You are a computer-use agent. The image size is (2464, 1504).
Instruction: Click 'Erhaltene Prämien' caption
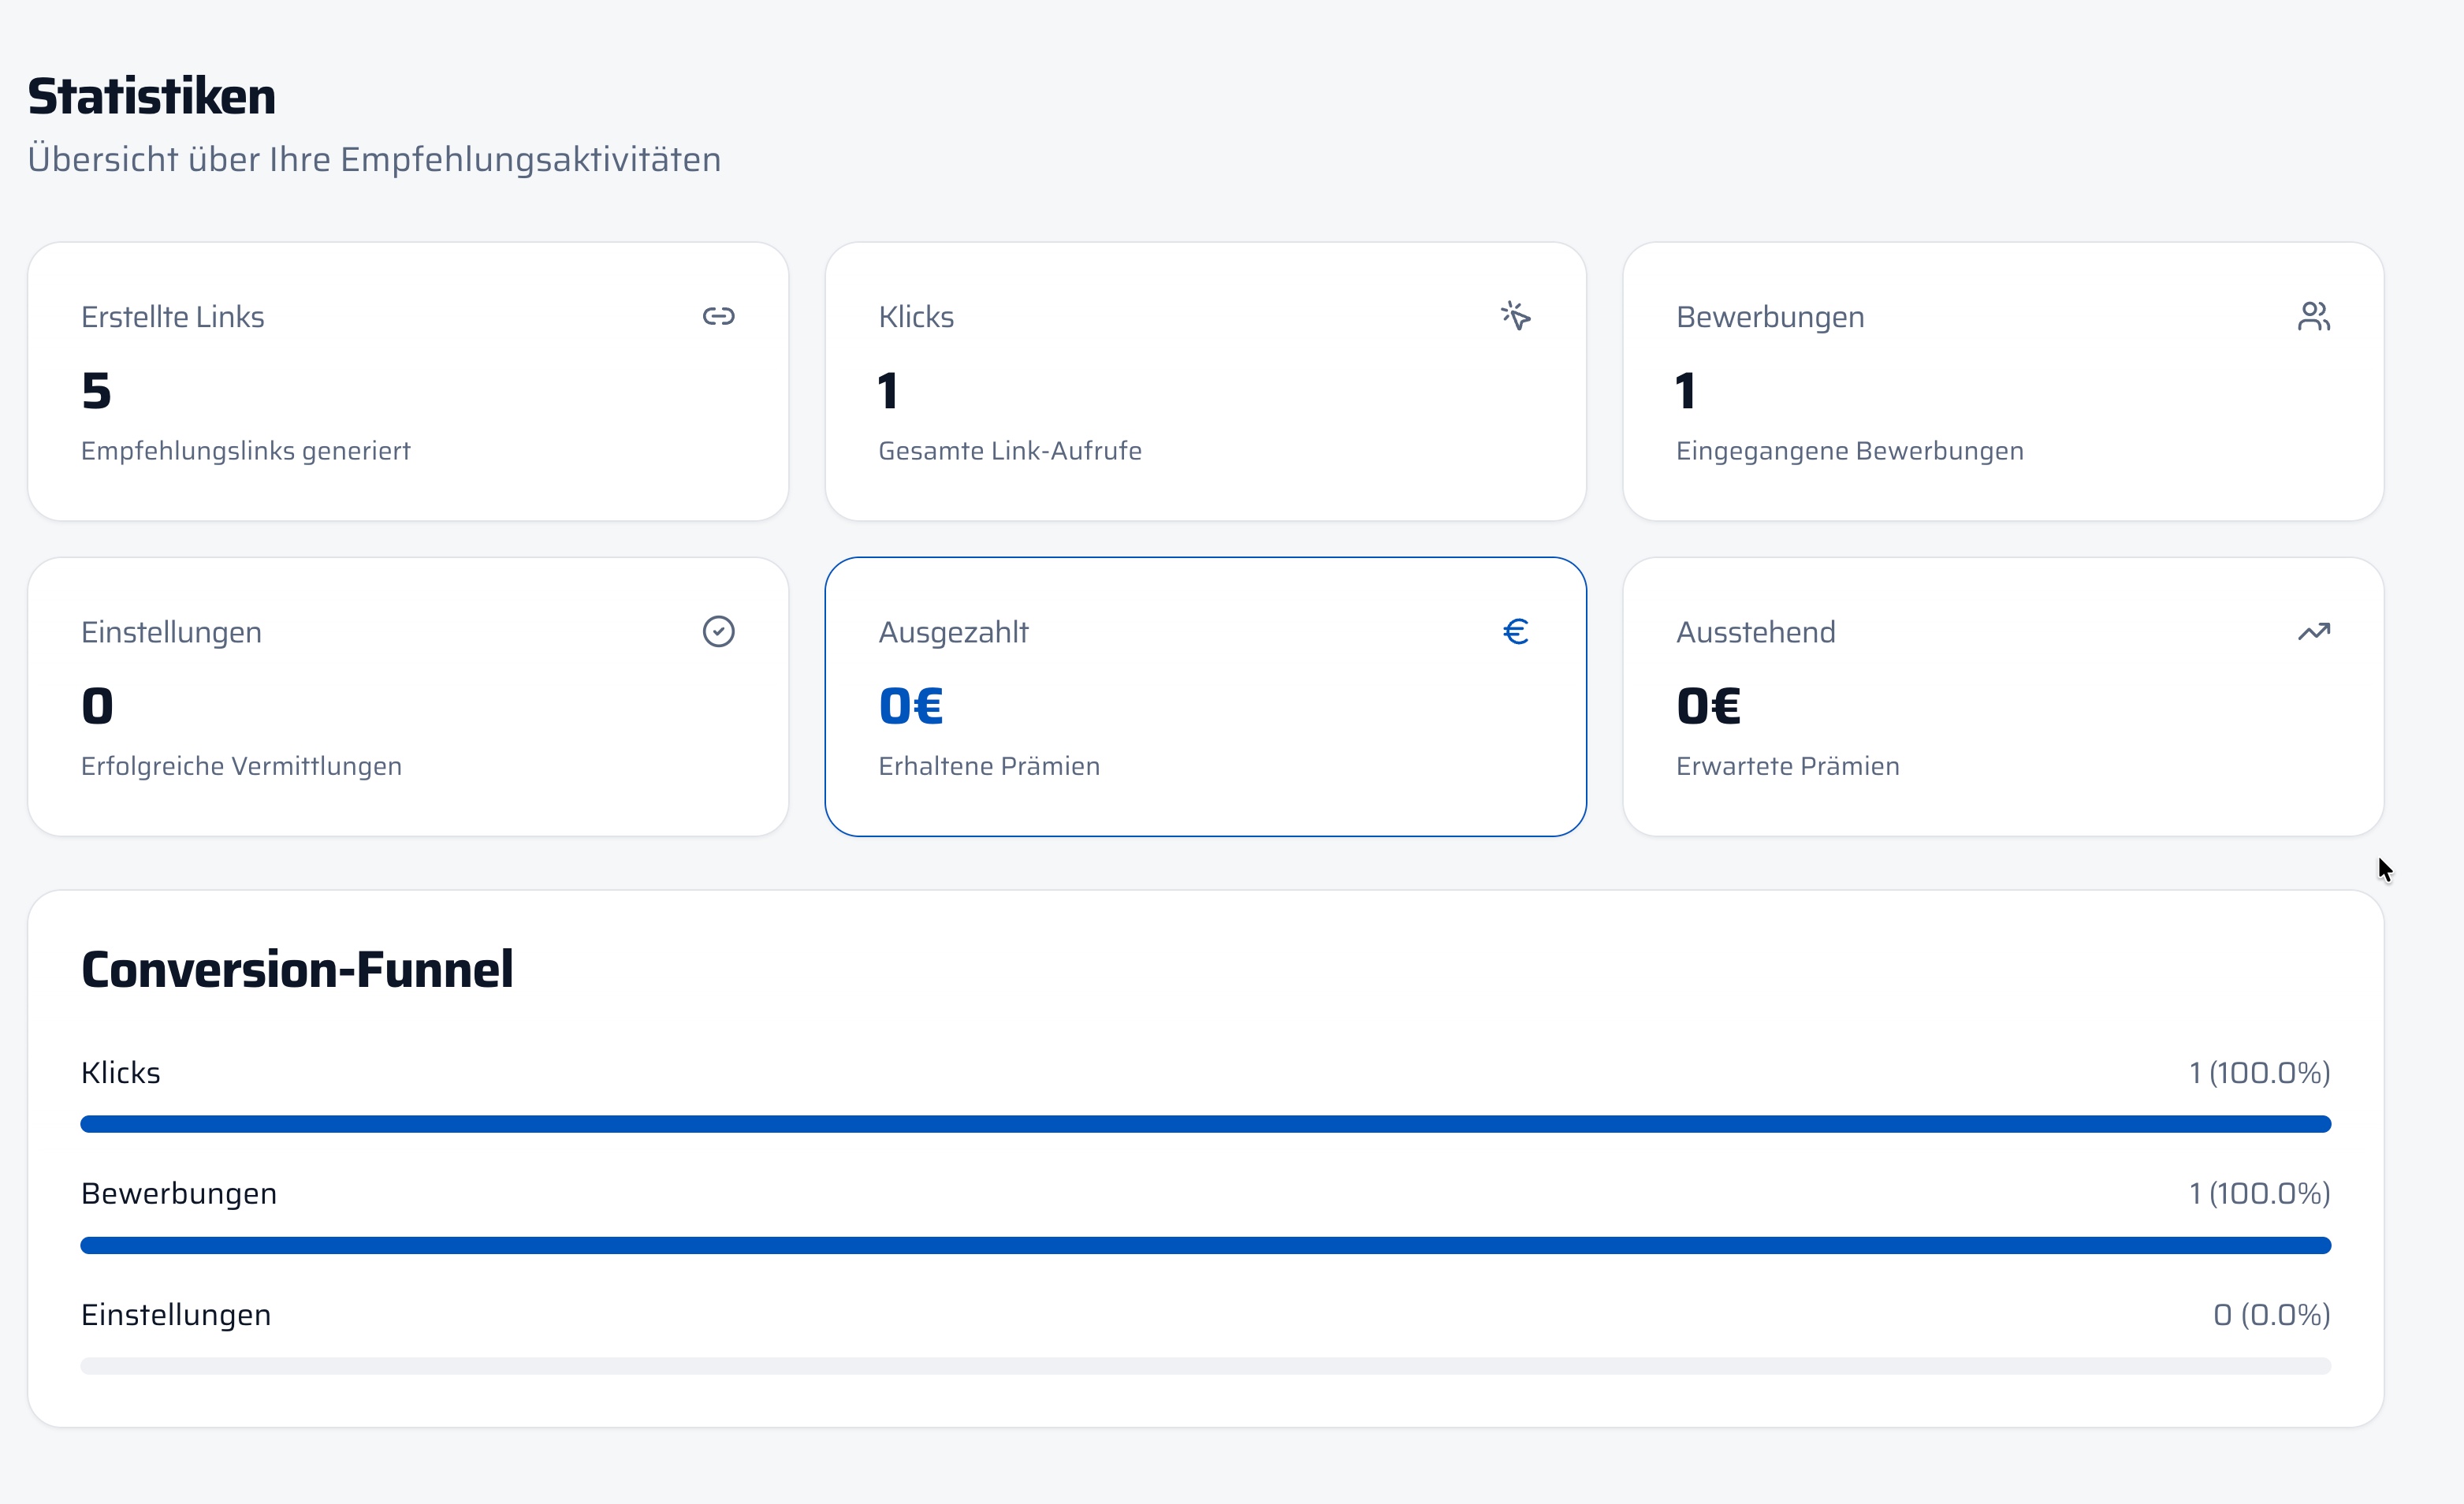[989, 766]
